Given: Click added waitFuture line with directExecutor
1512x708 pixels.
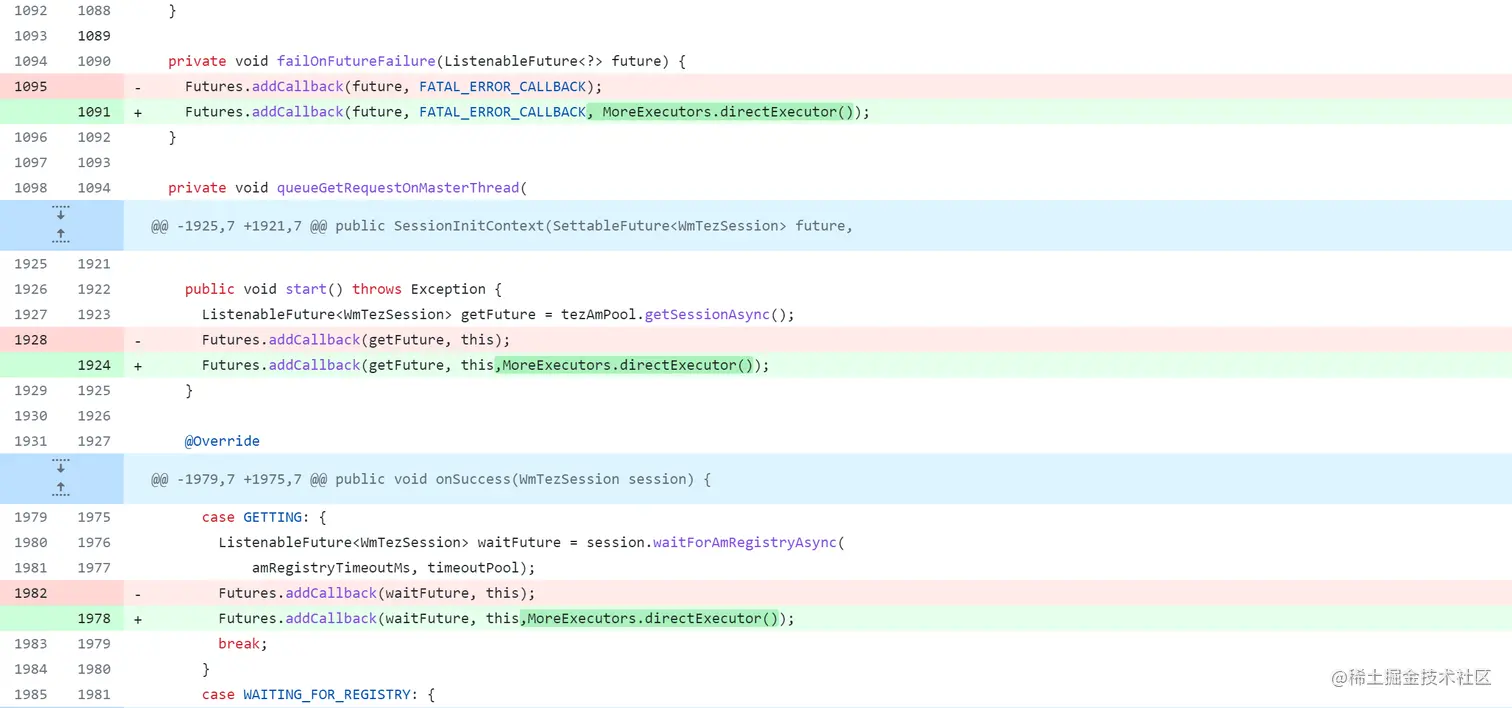Looking at the screenshot, I should tap(507, 618).
